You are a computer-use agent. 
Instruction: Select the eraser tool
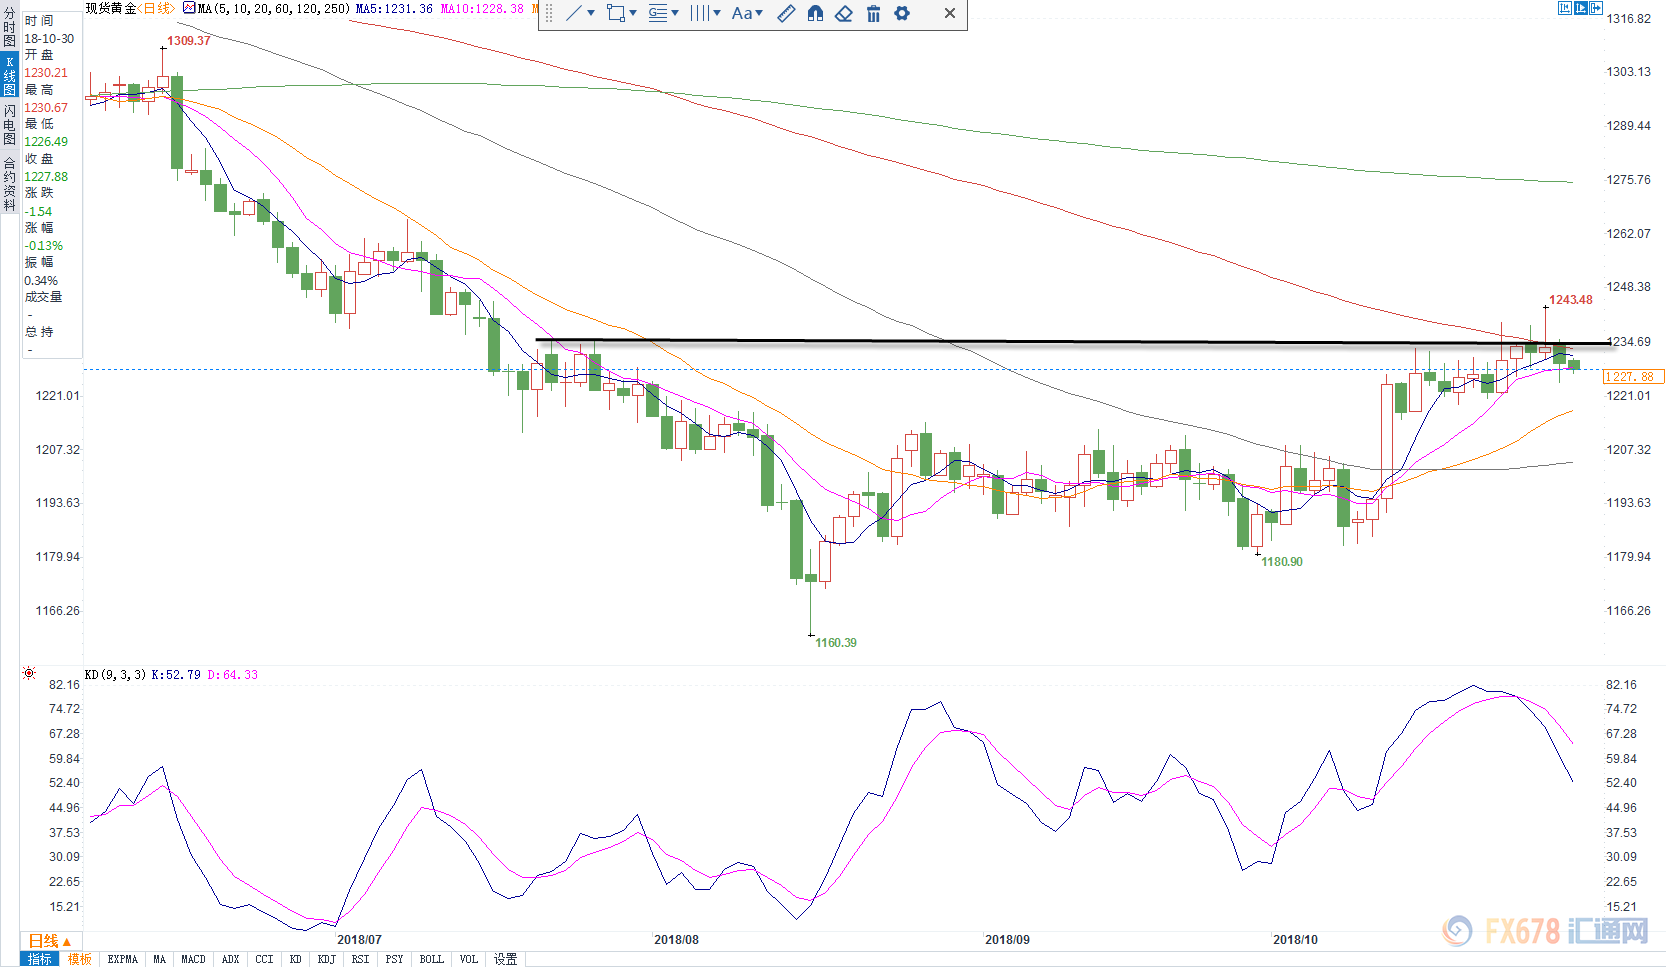pos(844,13)
